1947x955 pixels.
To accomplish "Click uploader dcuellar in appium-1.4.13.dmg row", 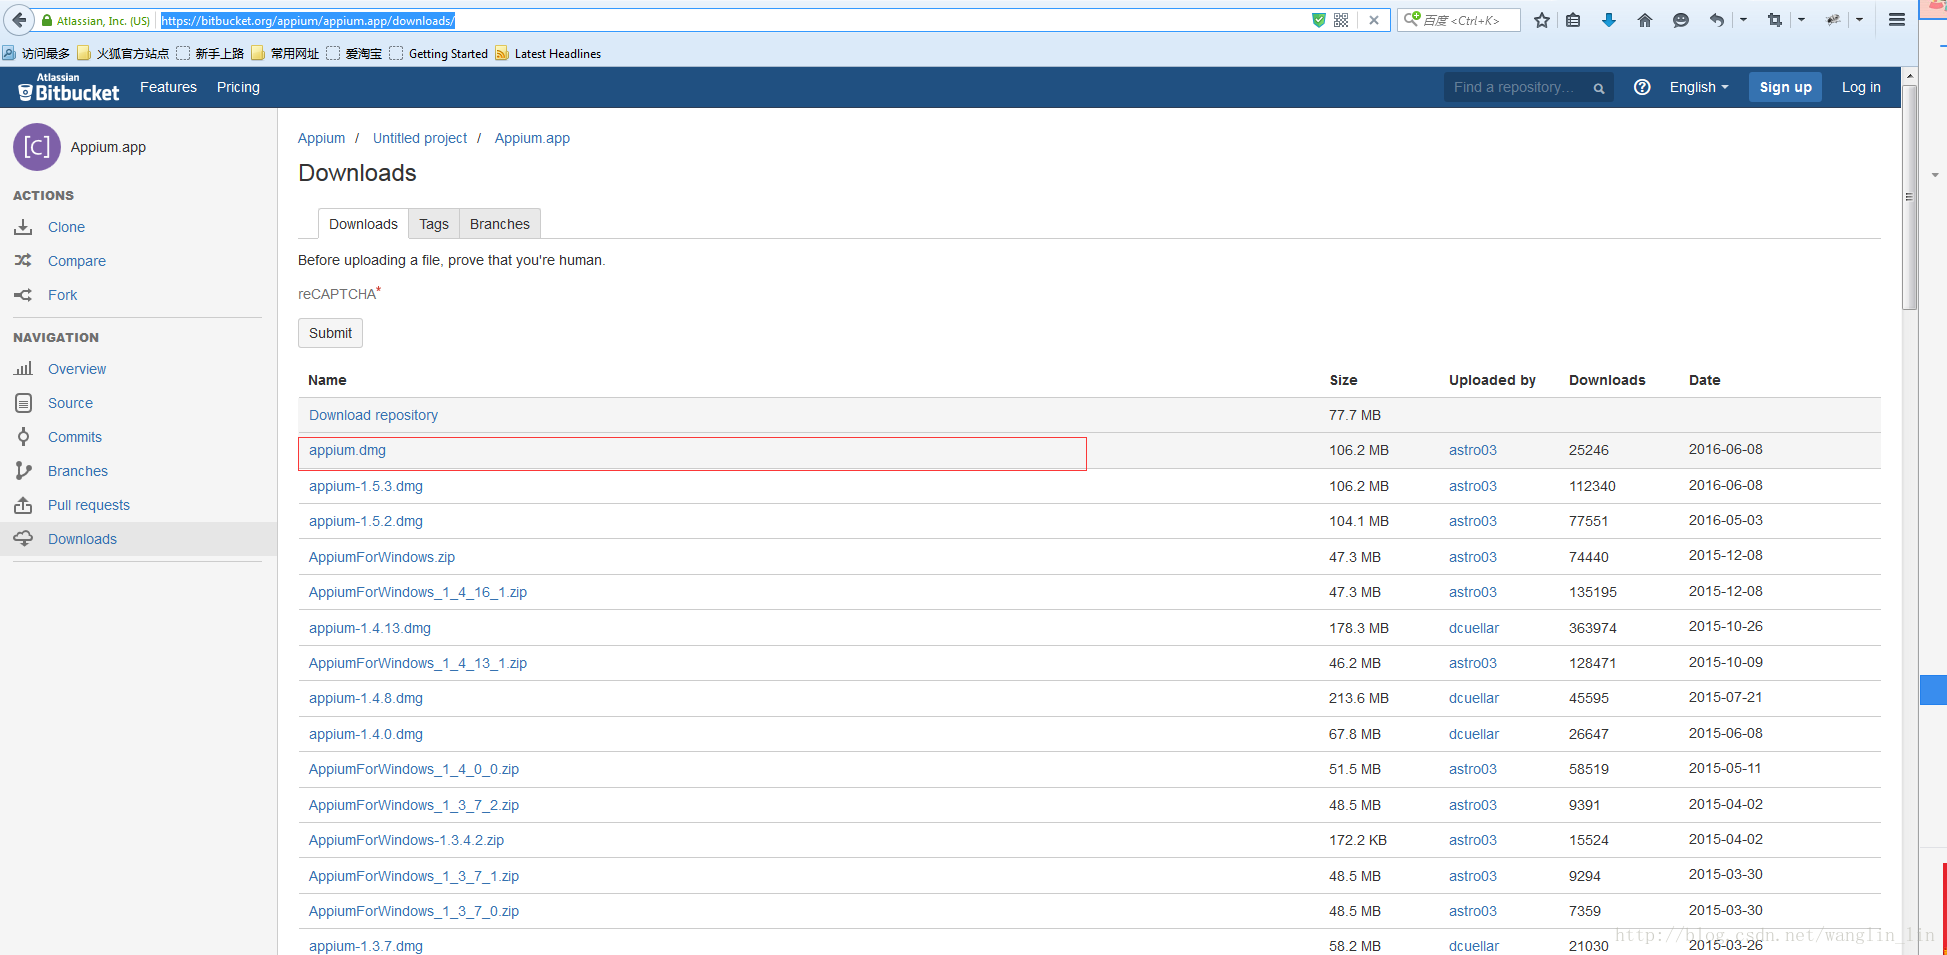I will pos(1474,628).
